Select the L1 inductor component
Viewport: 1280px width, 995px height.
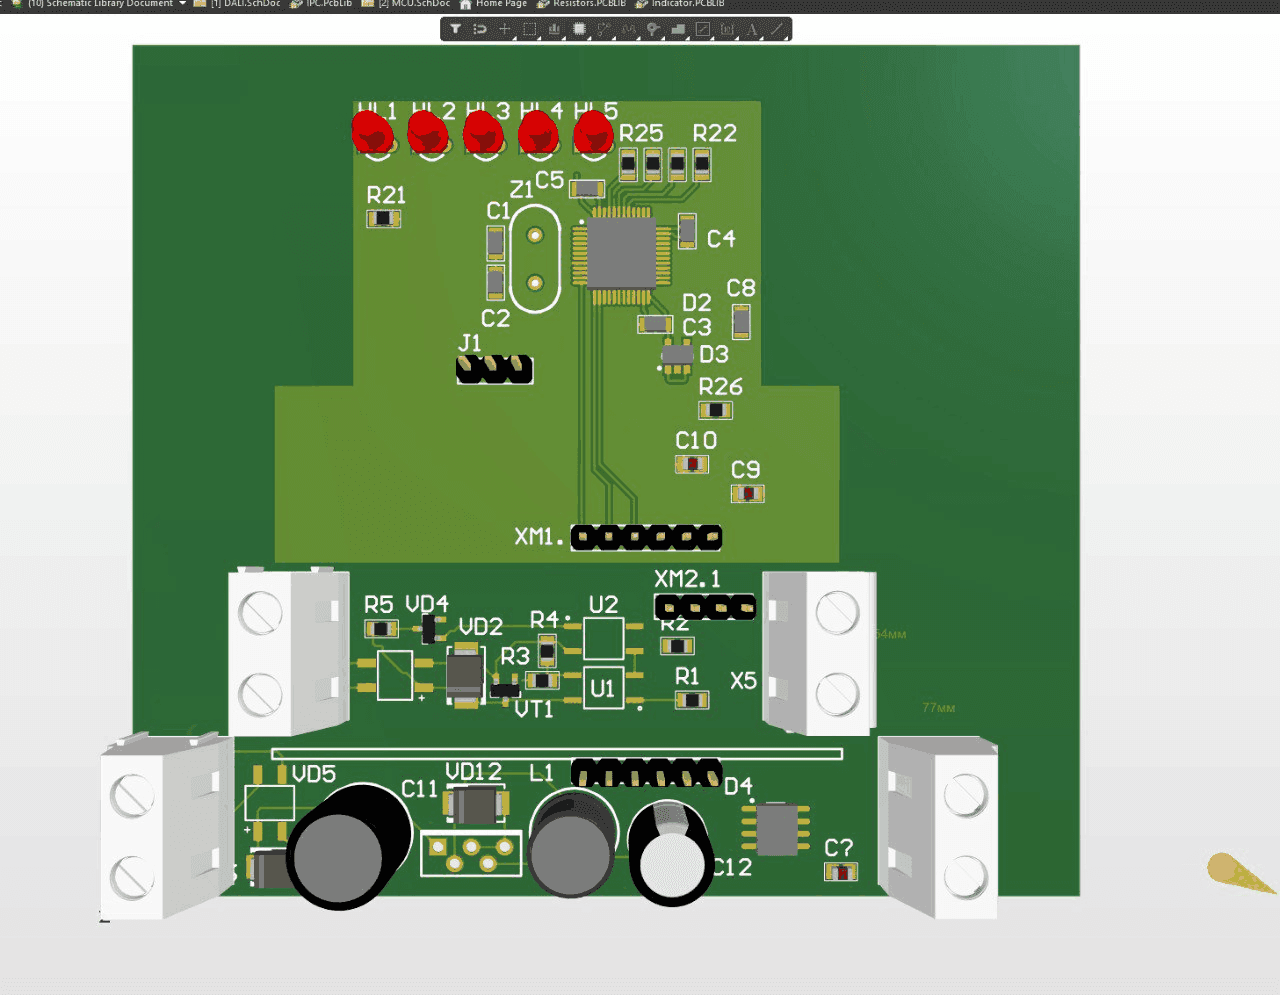point(572,843)
